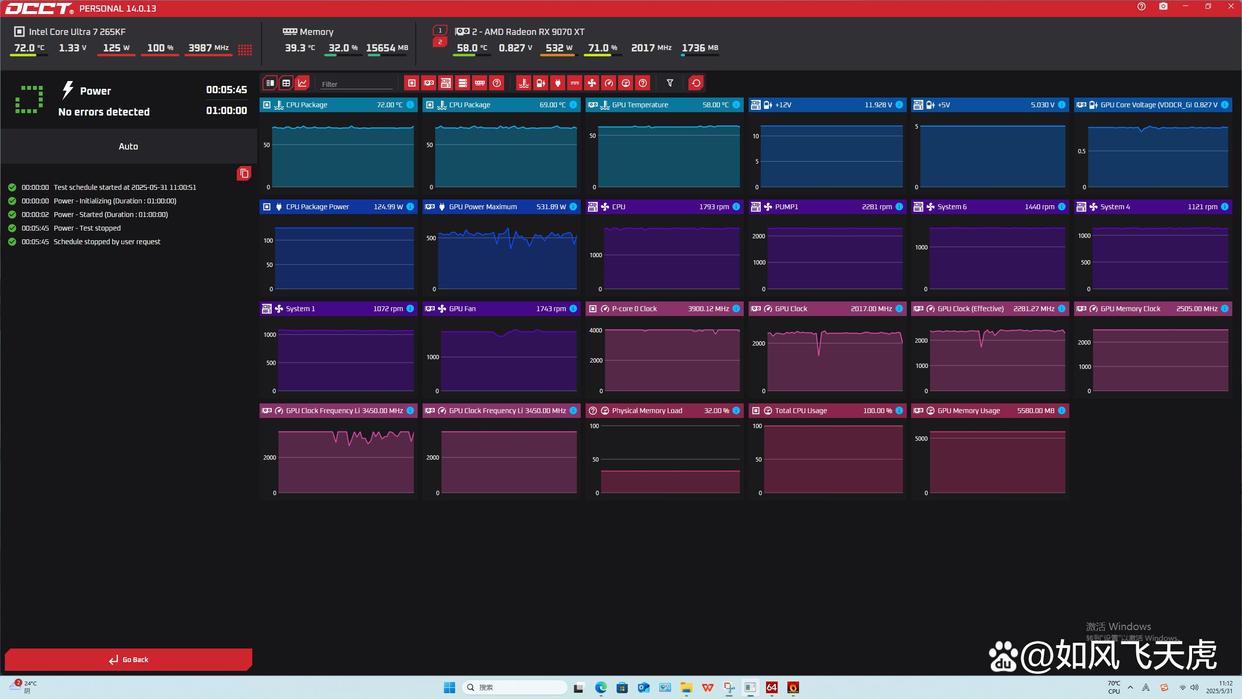Click info icon on 72.00 °C CPU Package graph
The image size is (1242, 699).
(410, 105)
